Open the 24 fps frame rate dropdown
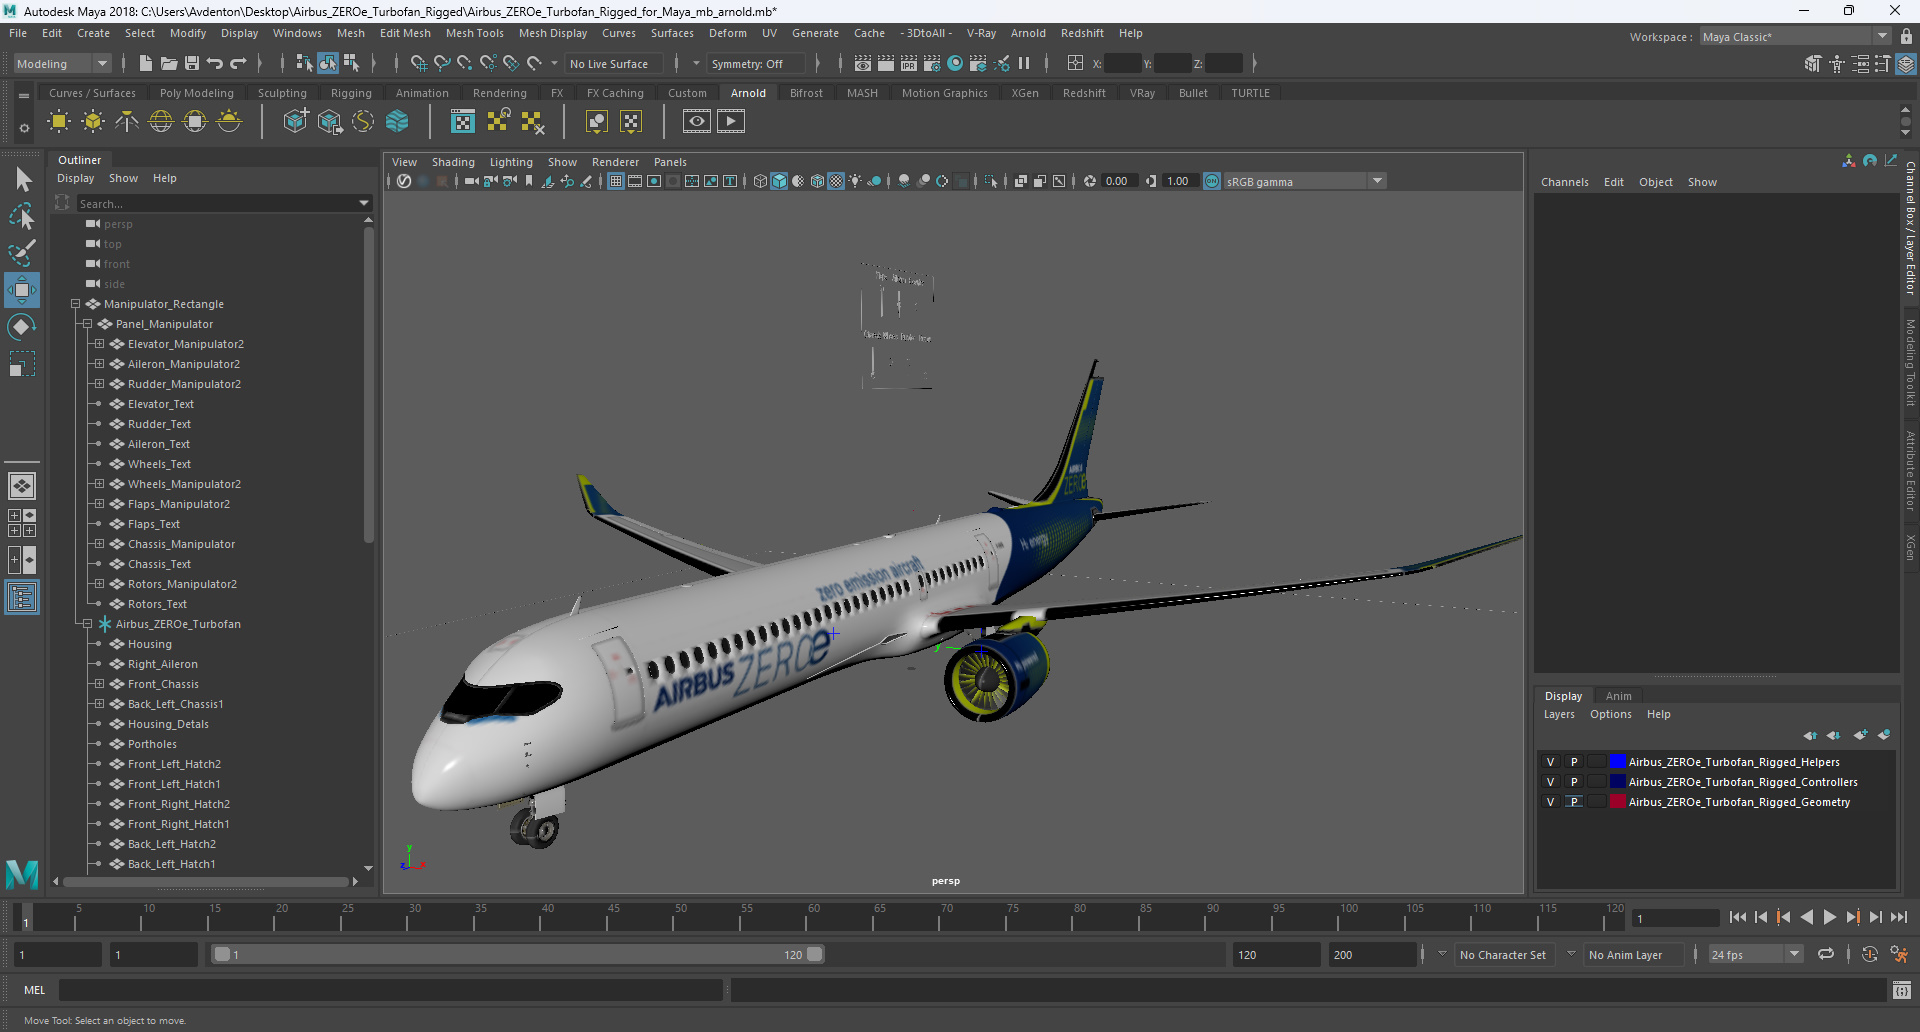This screenshot has width=1920, height=1032. click(1756, 954)
